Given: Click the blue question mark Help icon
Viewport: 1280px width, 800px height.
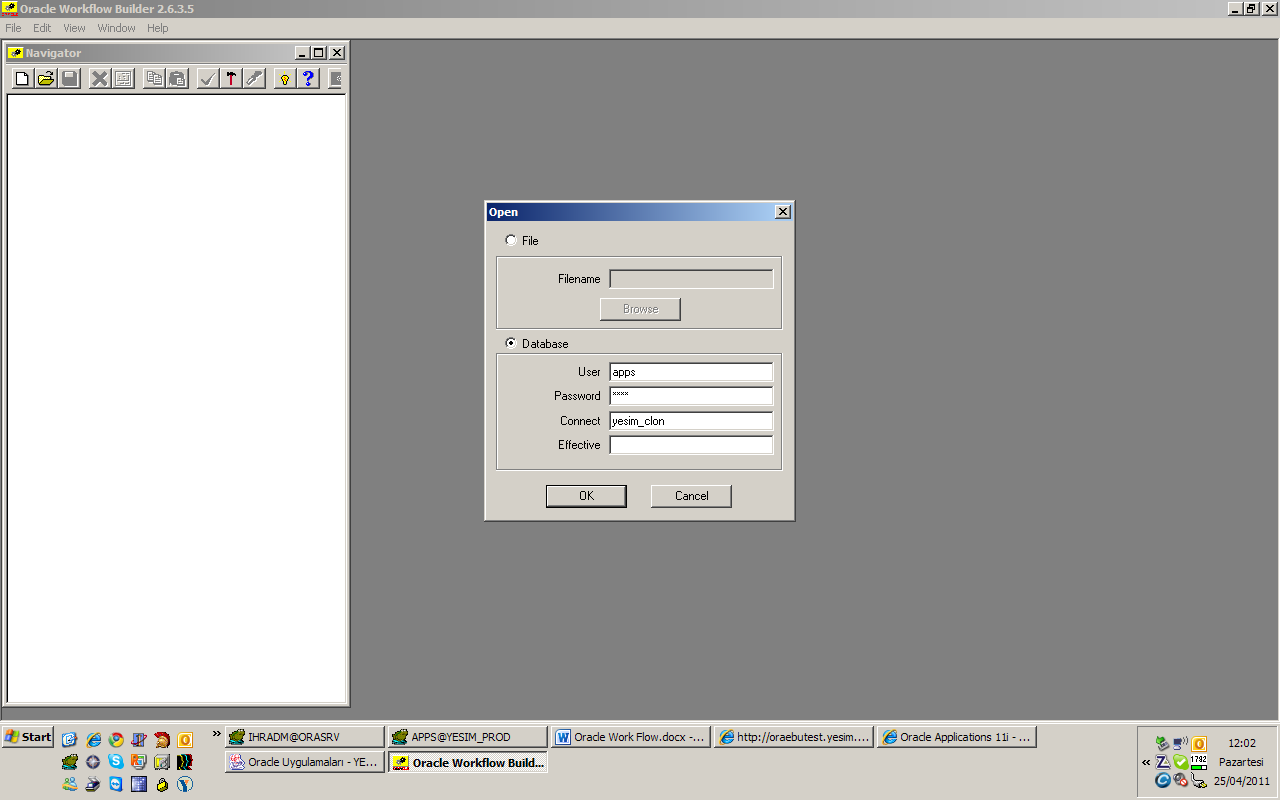Looking at the screenshot, I should (x=308, y=78).
